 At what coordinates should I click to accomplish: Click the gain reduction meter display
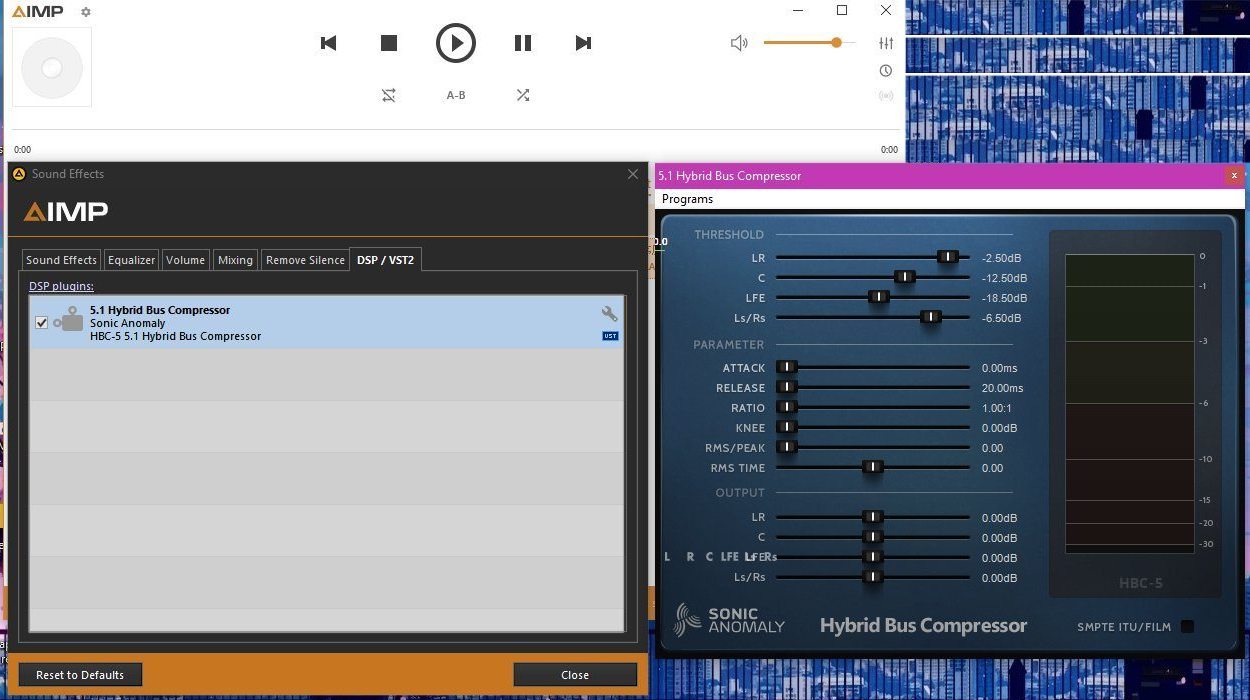(x=1130, y=403)
